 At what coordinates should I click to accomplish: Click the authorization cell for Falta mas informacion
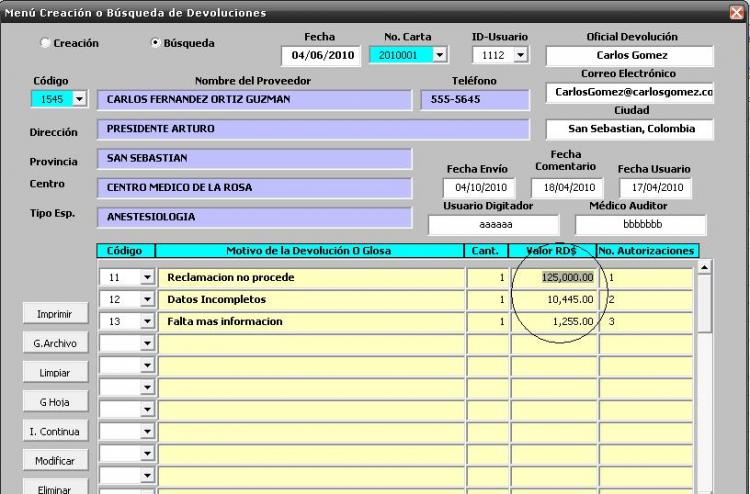[x=646, y=321]
